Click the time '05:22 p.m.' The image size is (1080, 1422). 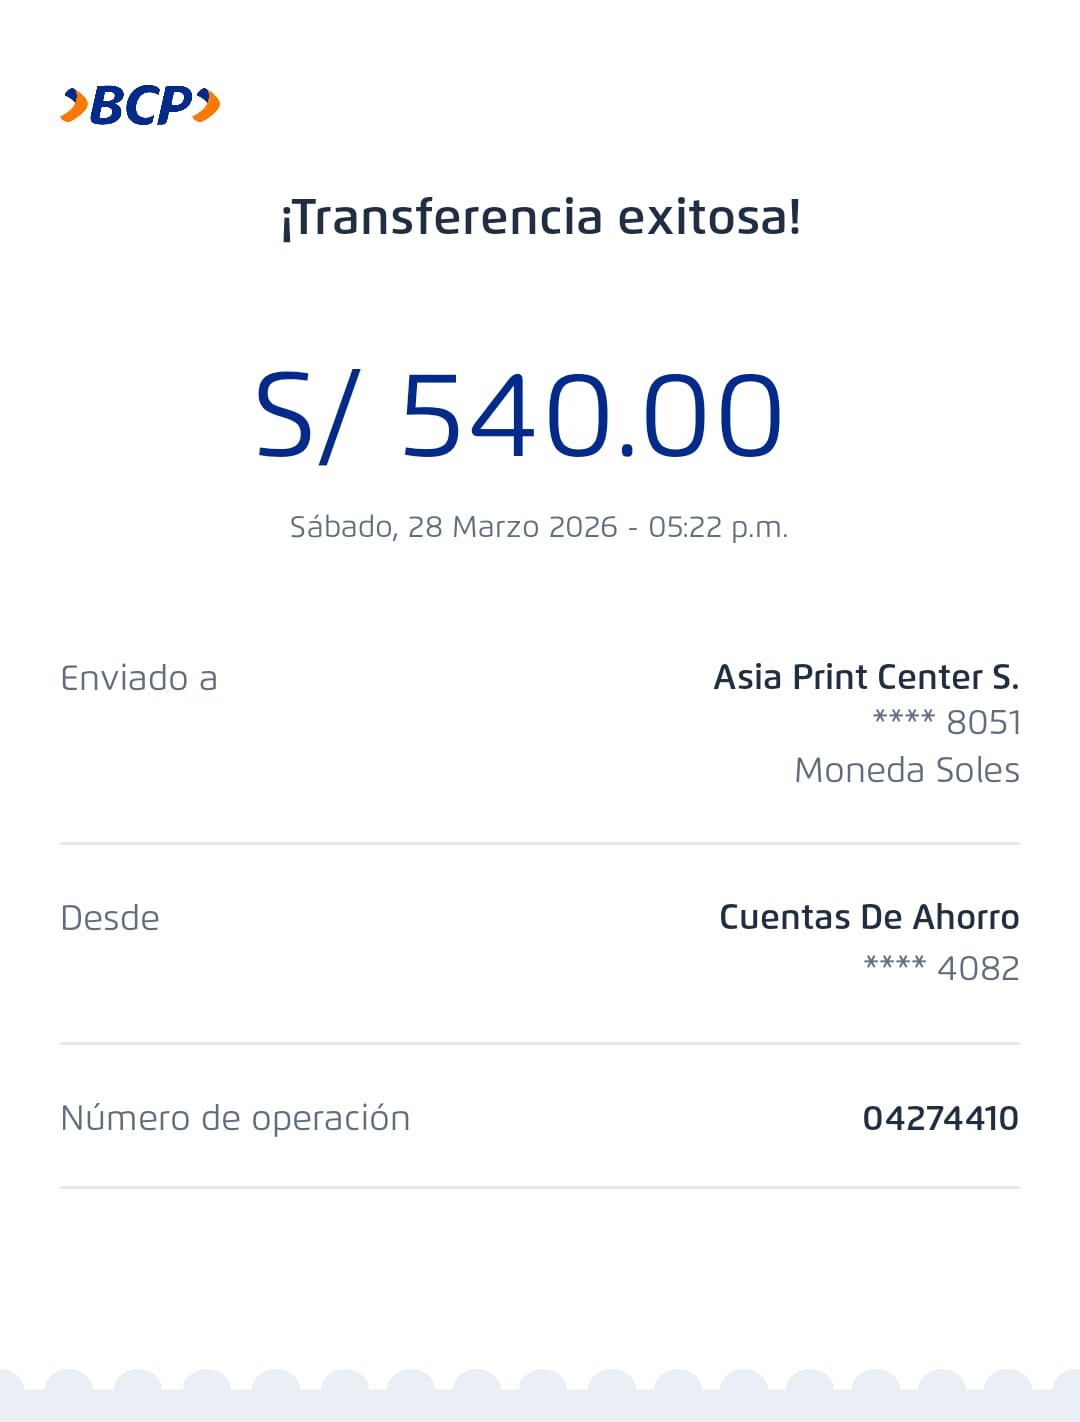[718, 527]
